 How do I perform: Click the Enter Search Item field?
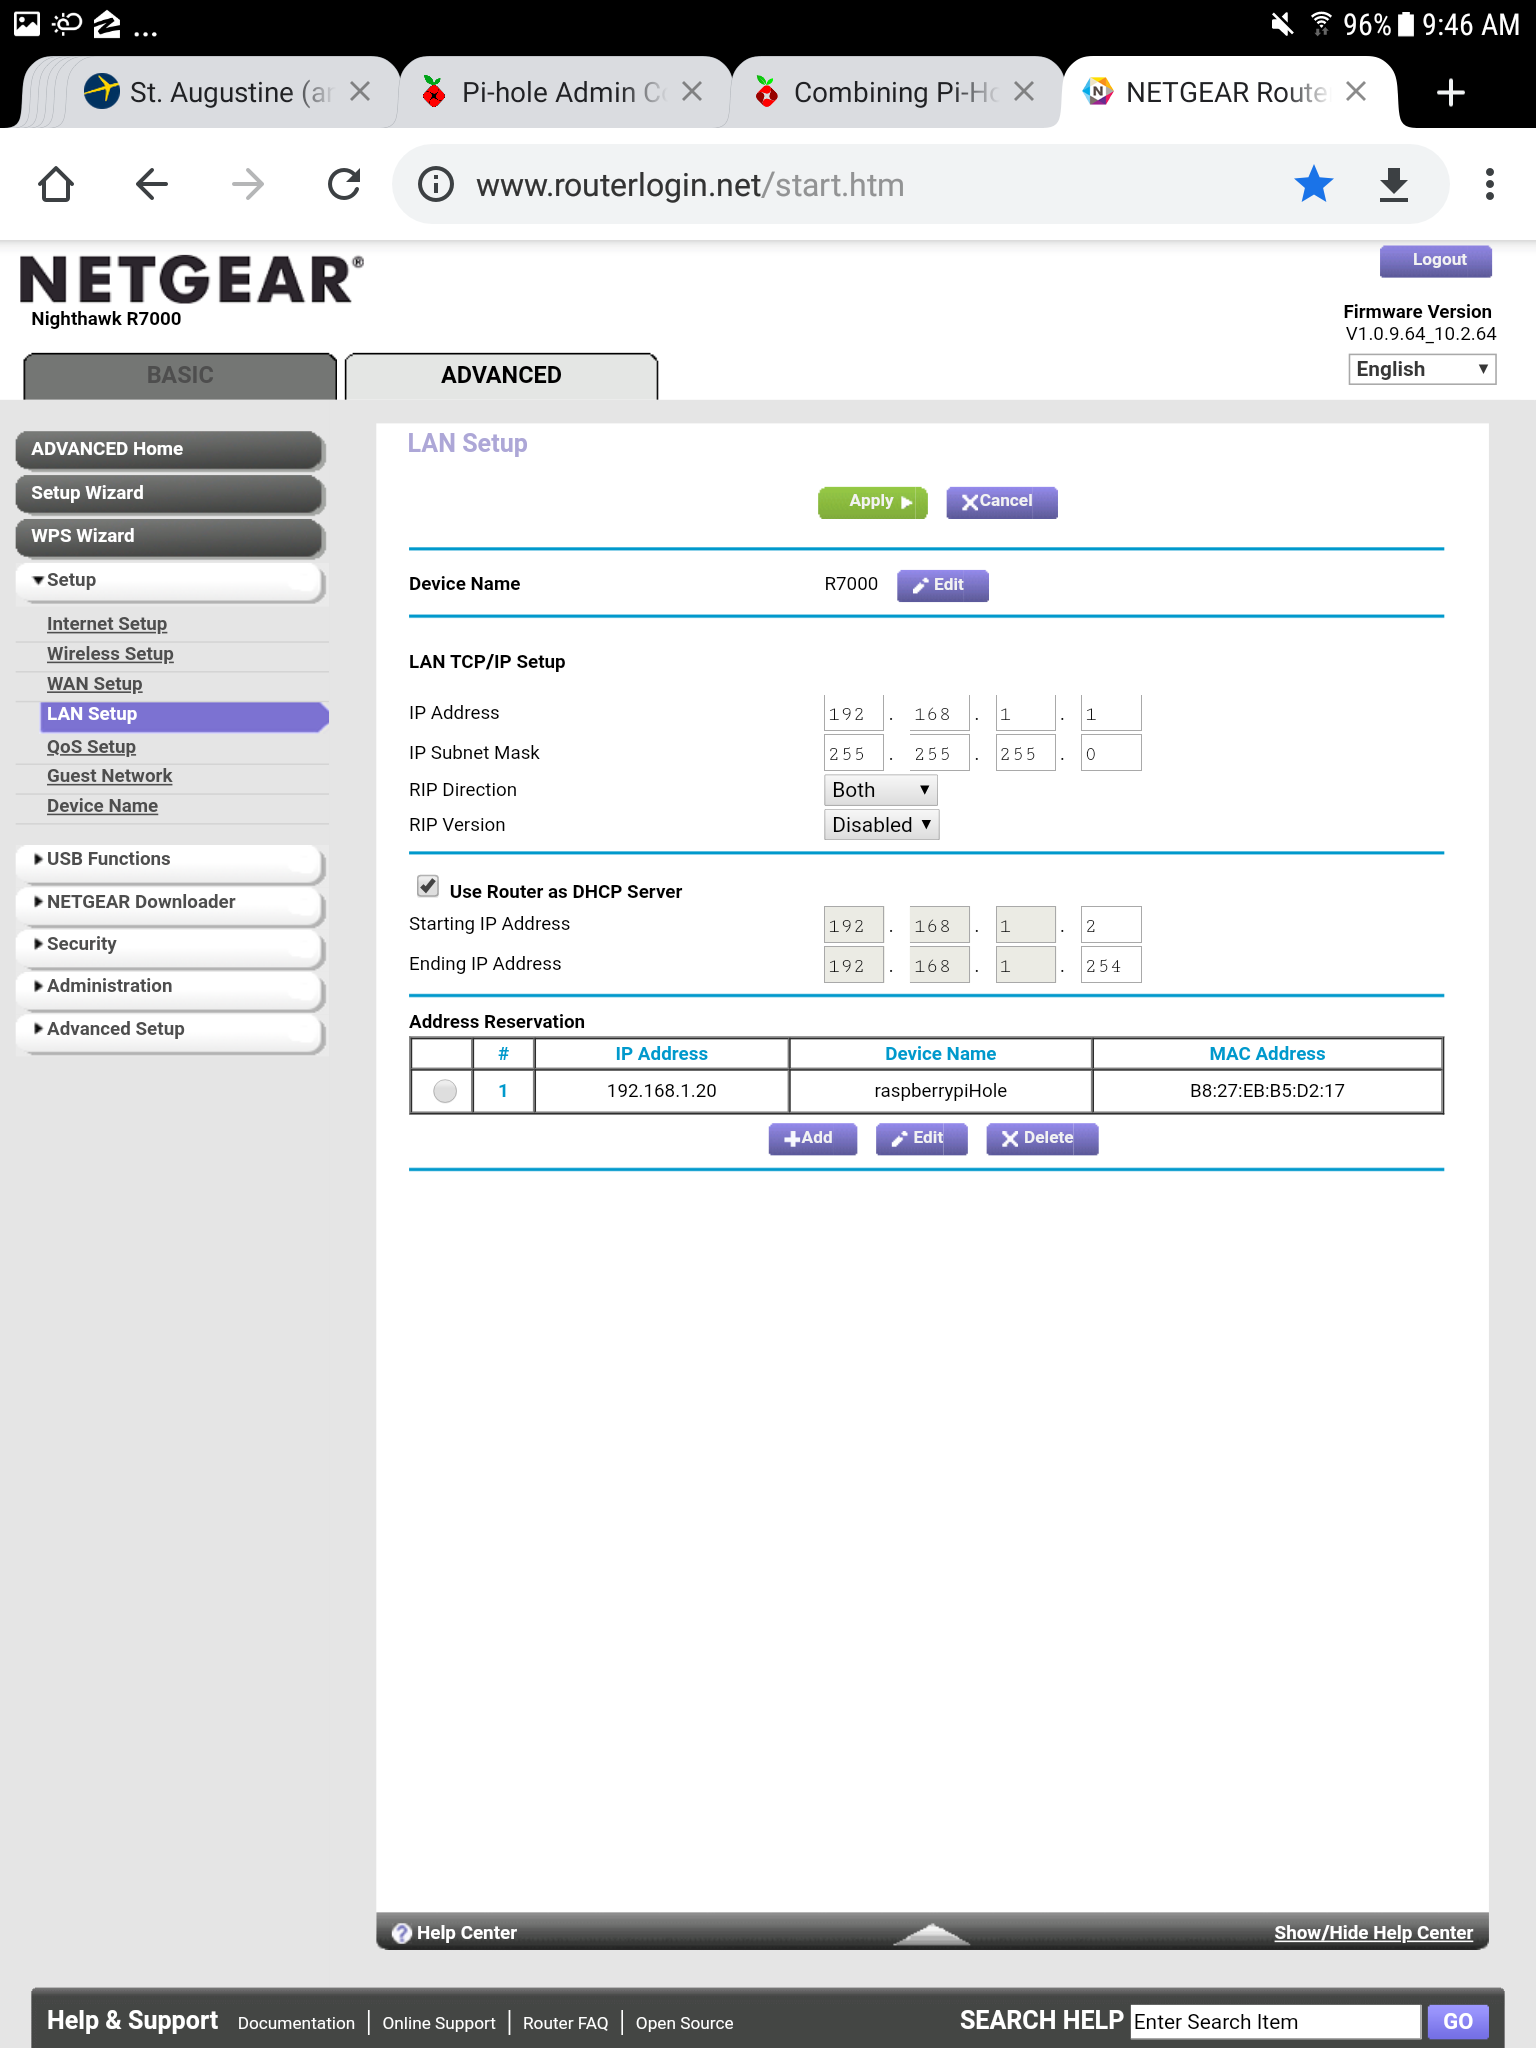point(1274,2022)
